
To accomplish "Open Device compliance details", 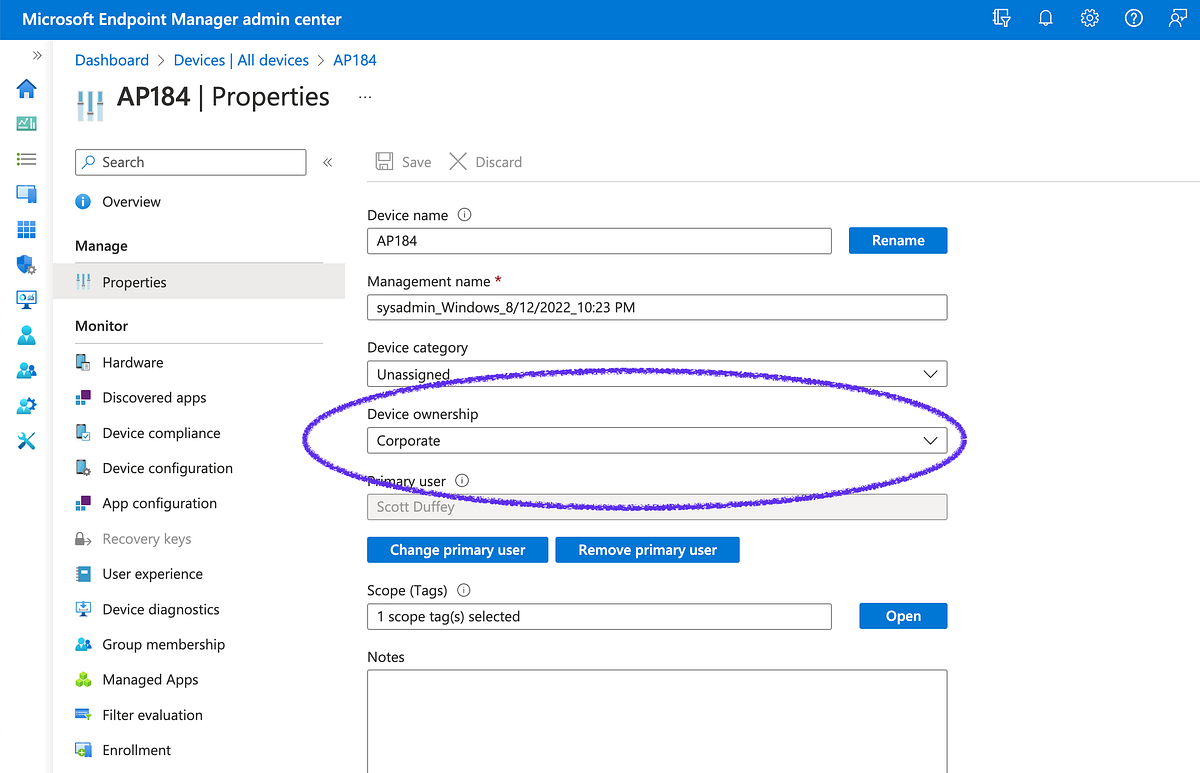I will pos(160,432).
